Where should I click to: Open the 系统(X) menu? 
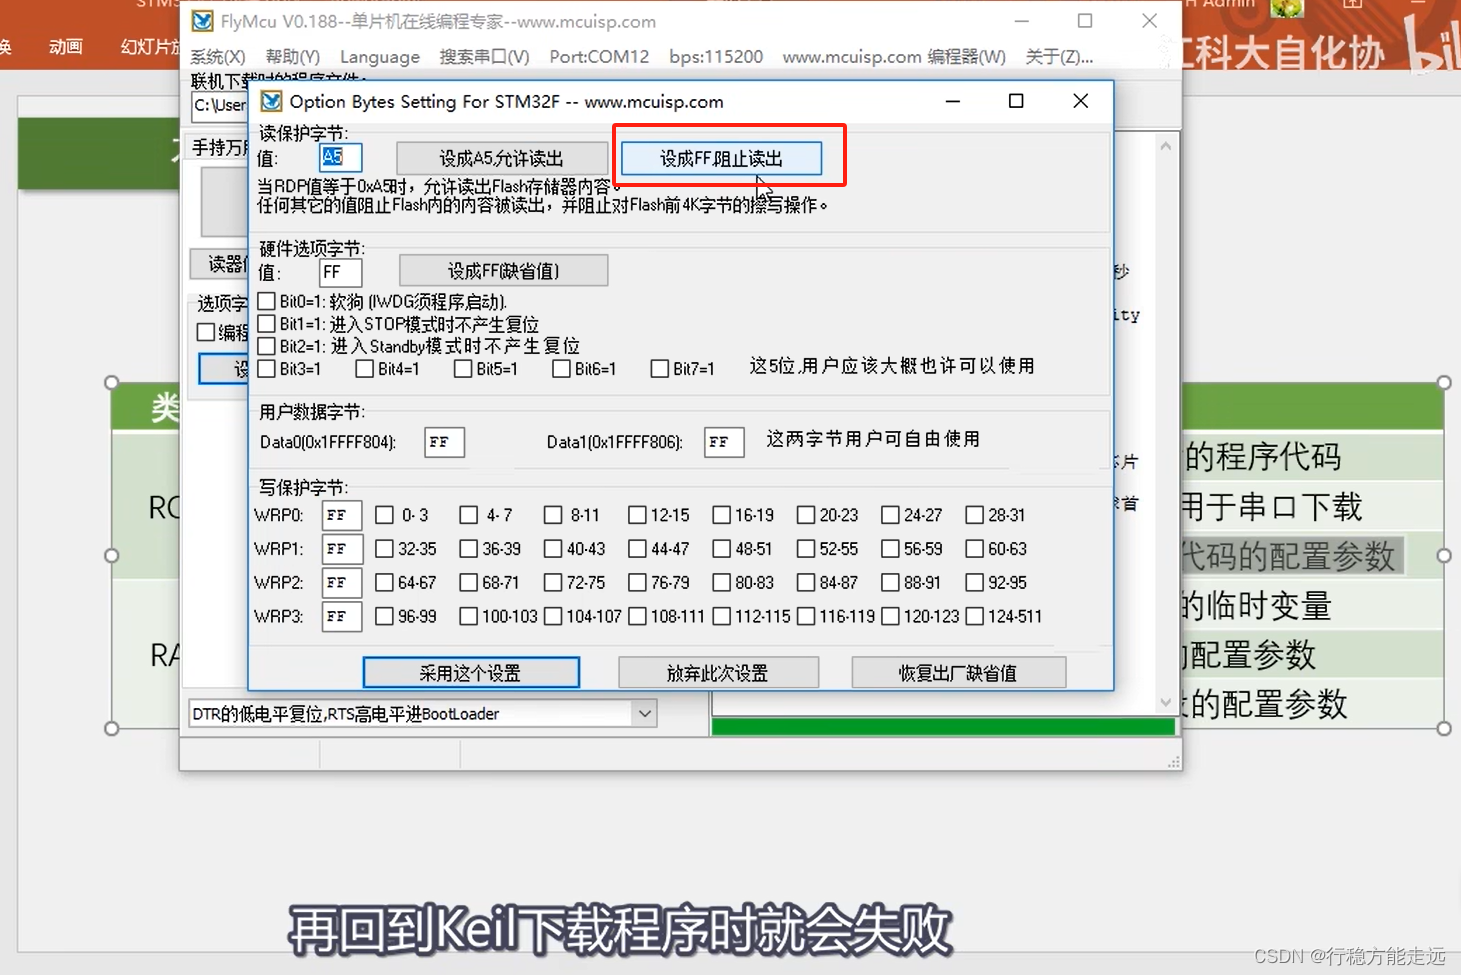218,56
